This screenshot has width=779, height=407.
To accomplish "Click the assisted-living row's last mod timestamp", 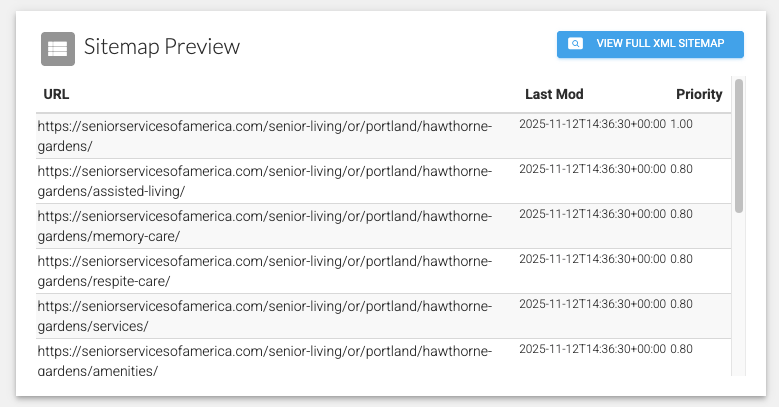I will [x=592, y=169].
